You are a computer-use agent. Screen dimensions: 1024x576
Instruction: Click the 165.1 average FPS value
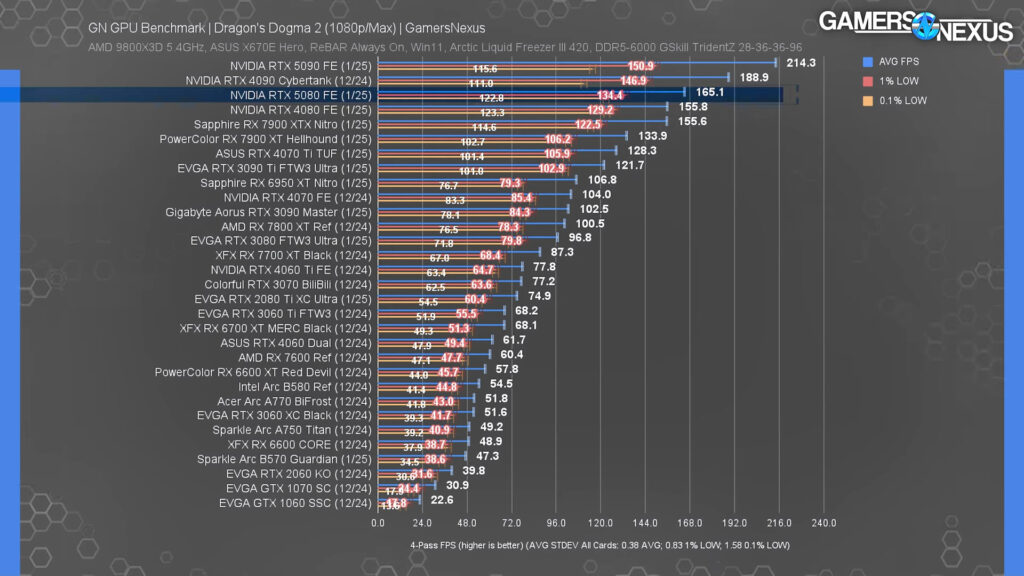pyautogui.click(x=709, y=93)
